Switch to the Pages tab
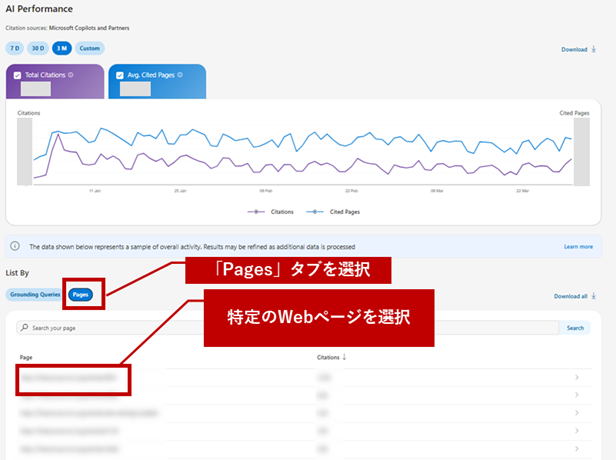This screenshot has width=616, height=460. click(x=79, y=295)
